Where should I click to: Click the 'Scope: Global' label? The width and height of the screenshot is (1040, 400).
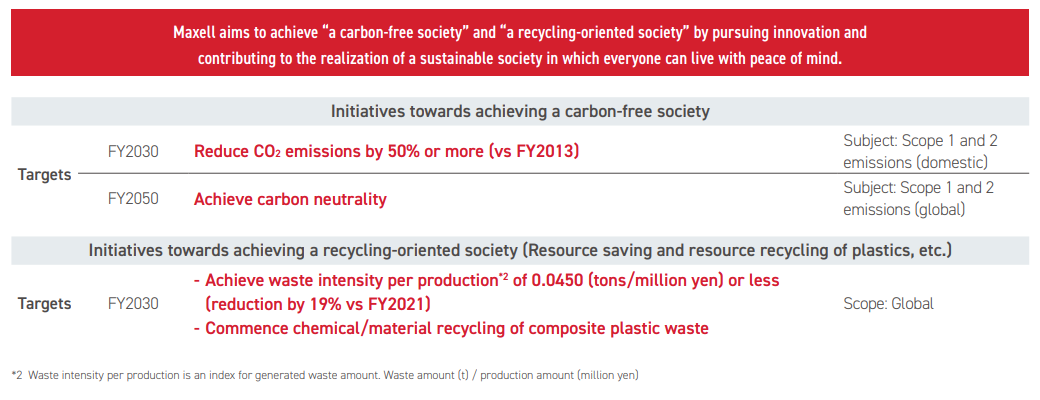pyautogui.click(x=888, y=304)
